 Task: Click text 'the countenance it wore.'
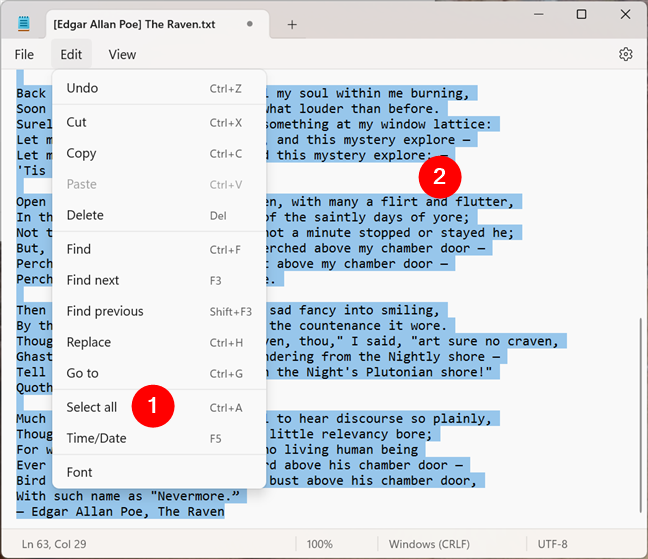coord(358,326)
